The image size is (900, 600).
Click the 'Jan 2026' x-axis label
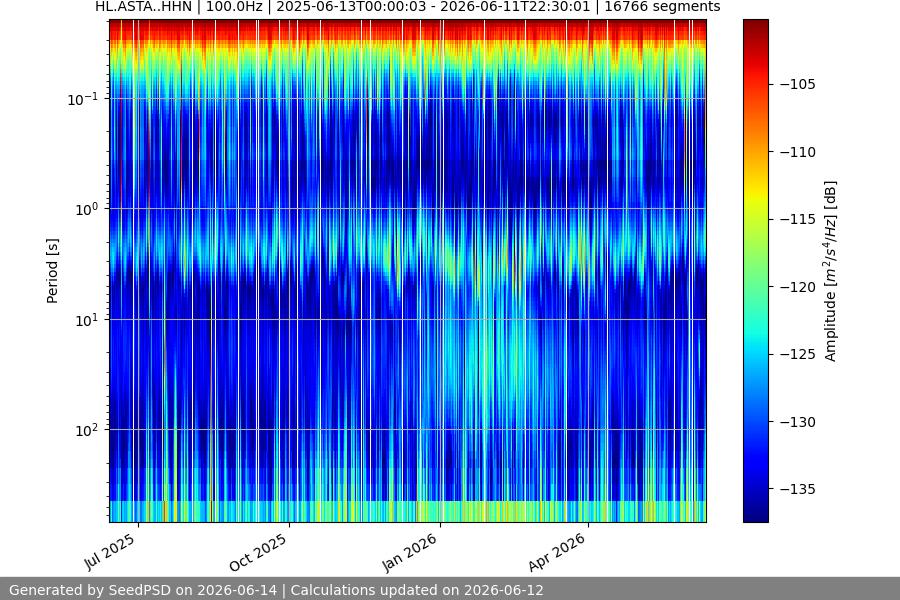(410, 552)
